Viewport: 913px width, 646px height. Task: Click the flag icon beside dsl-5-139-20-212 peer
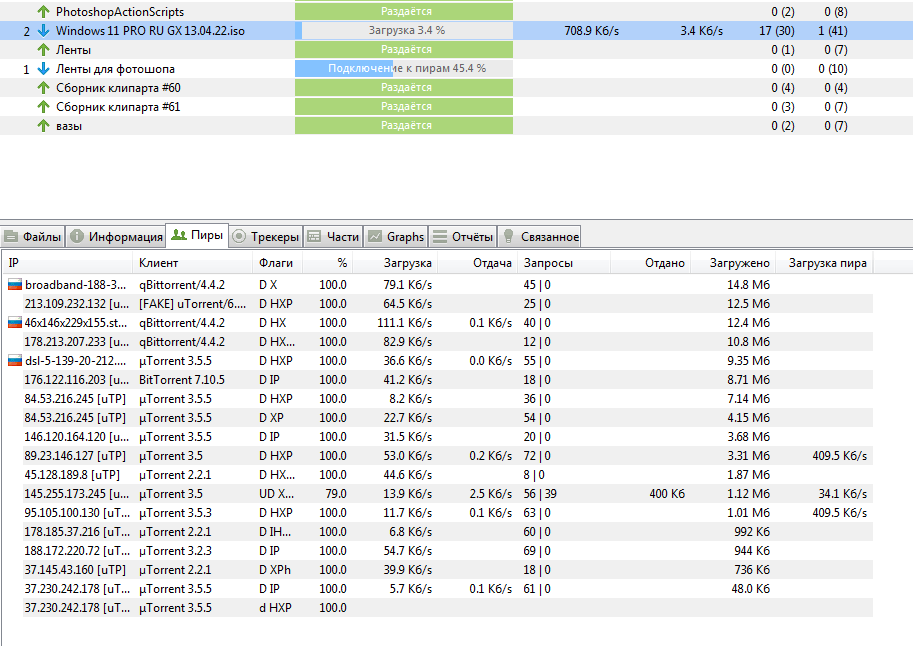pyautogui.click(x=15, y=361)
